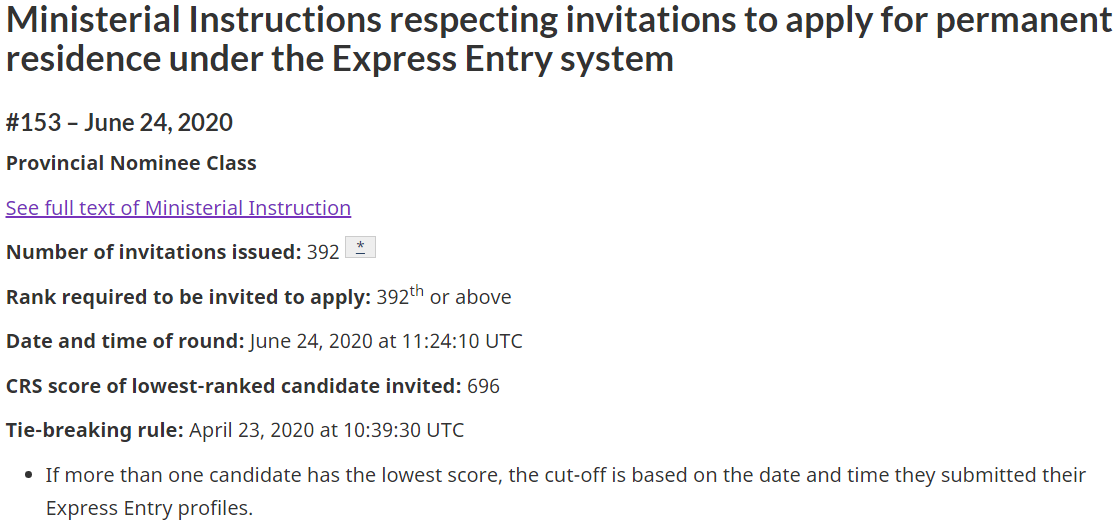Click the "Date and time of round" label
The height and width of the screenshot is (526, 1119).
tap(125, 341)
